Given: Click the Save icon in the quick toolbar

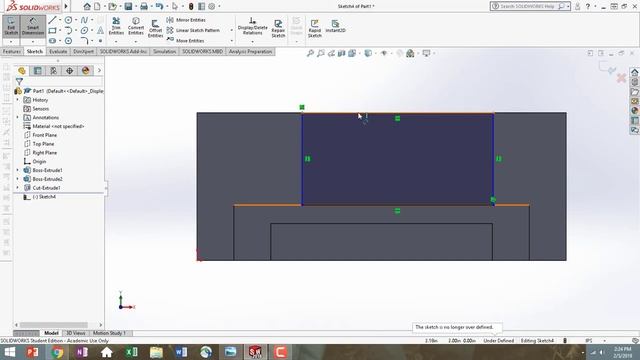Looking at the screenshot, I should pos(129,7).
